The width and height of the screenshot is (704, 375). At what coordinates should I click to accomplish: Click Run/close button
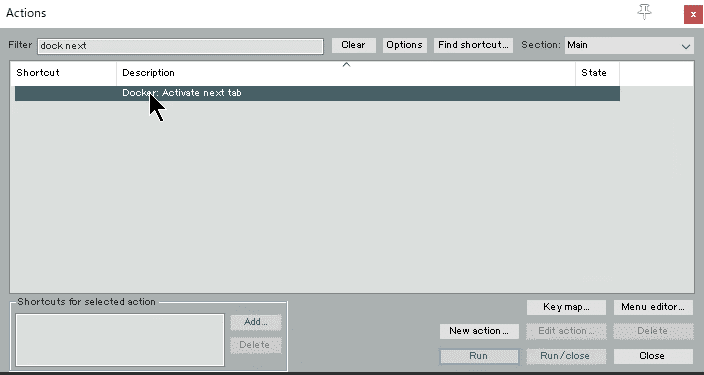pyautogui.click(x=566, y=356)
